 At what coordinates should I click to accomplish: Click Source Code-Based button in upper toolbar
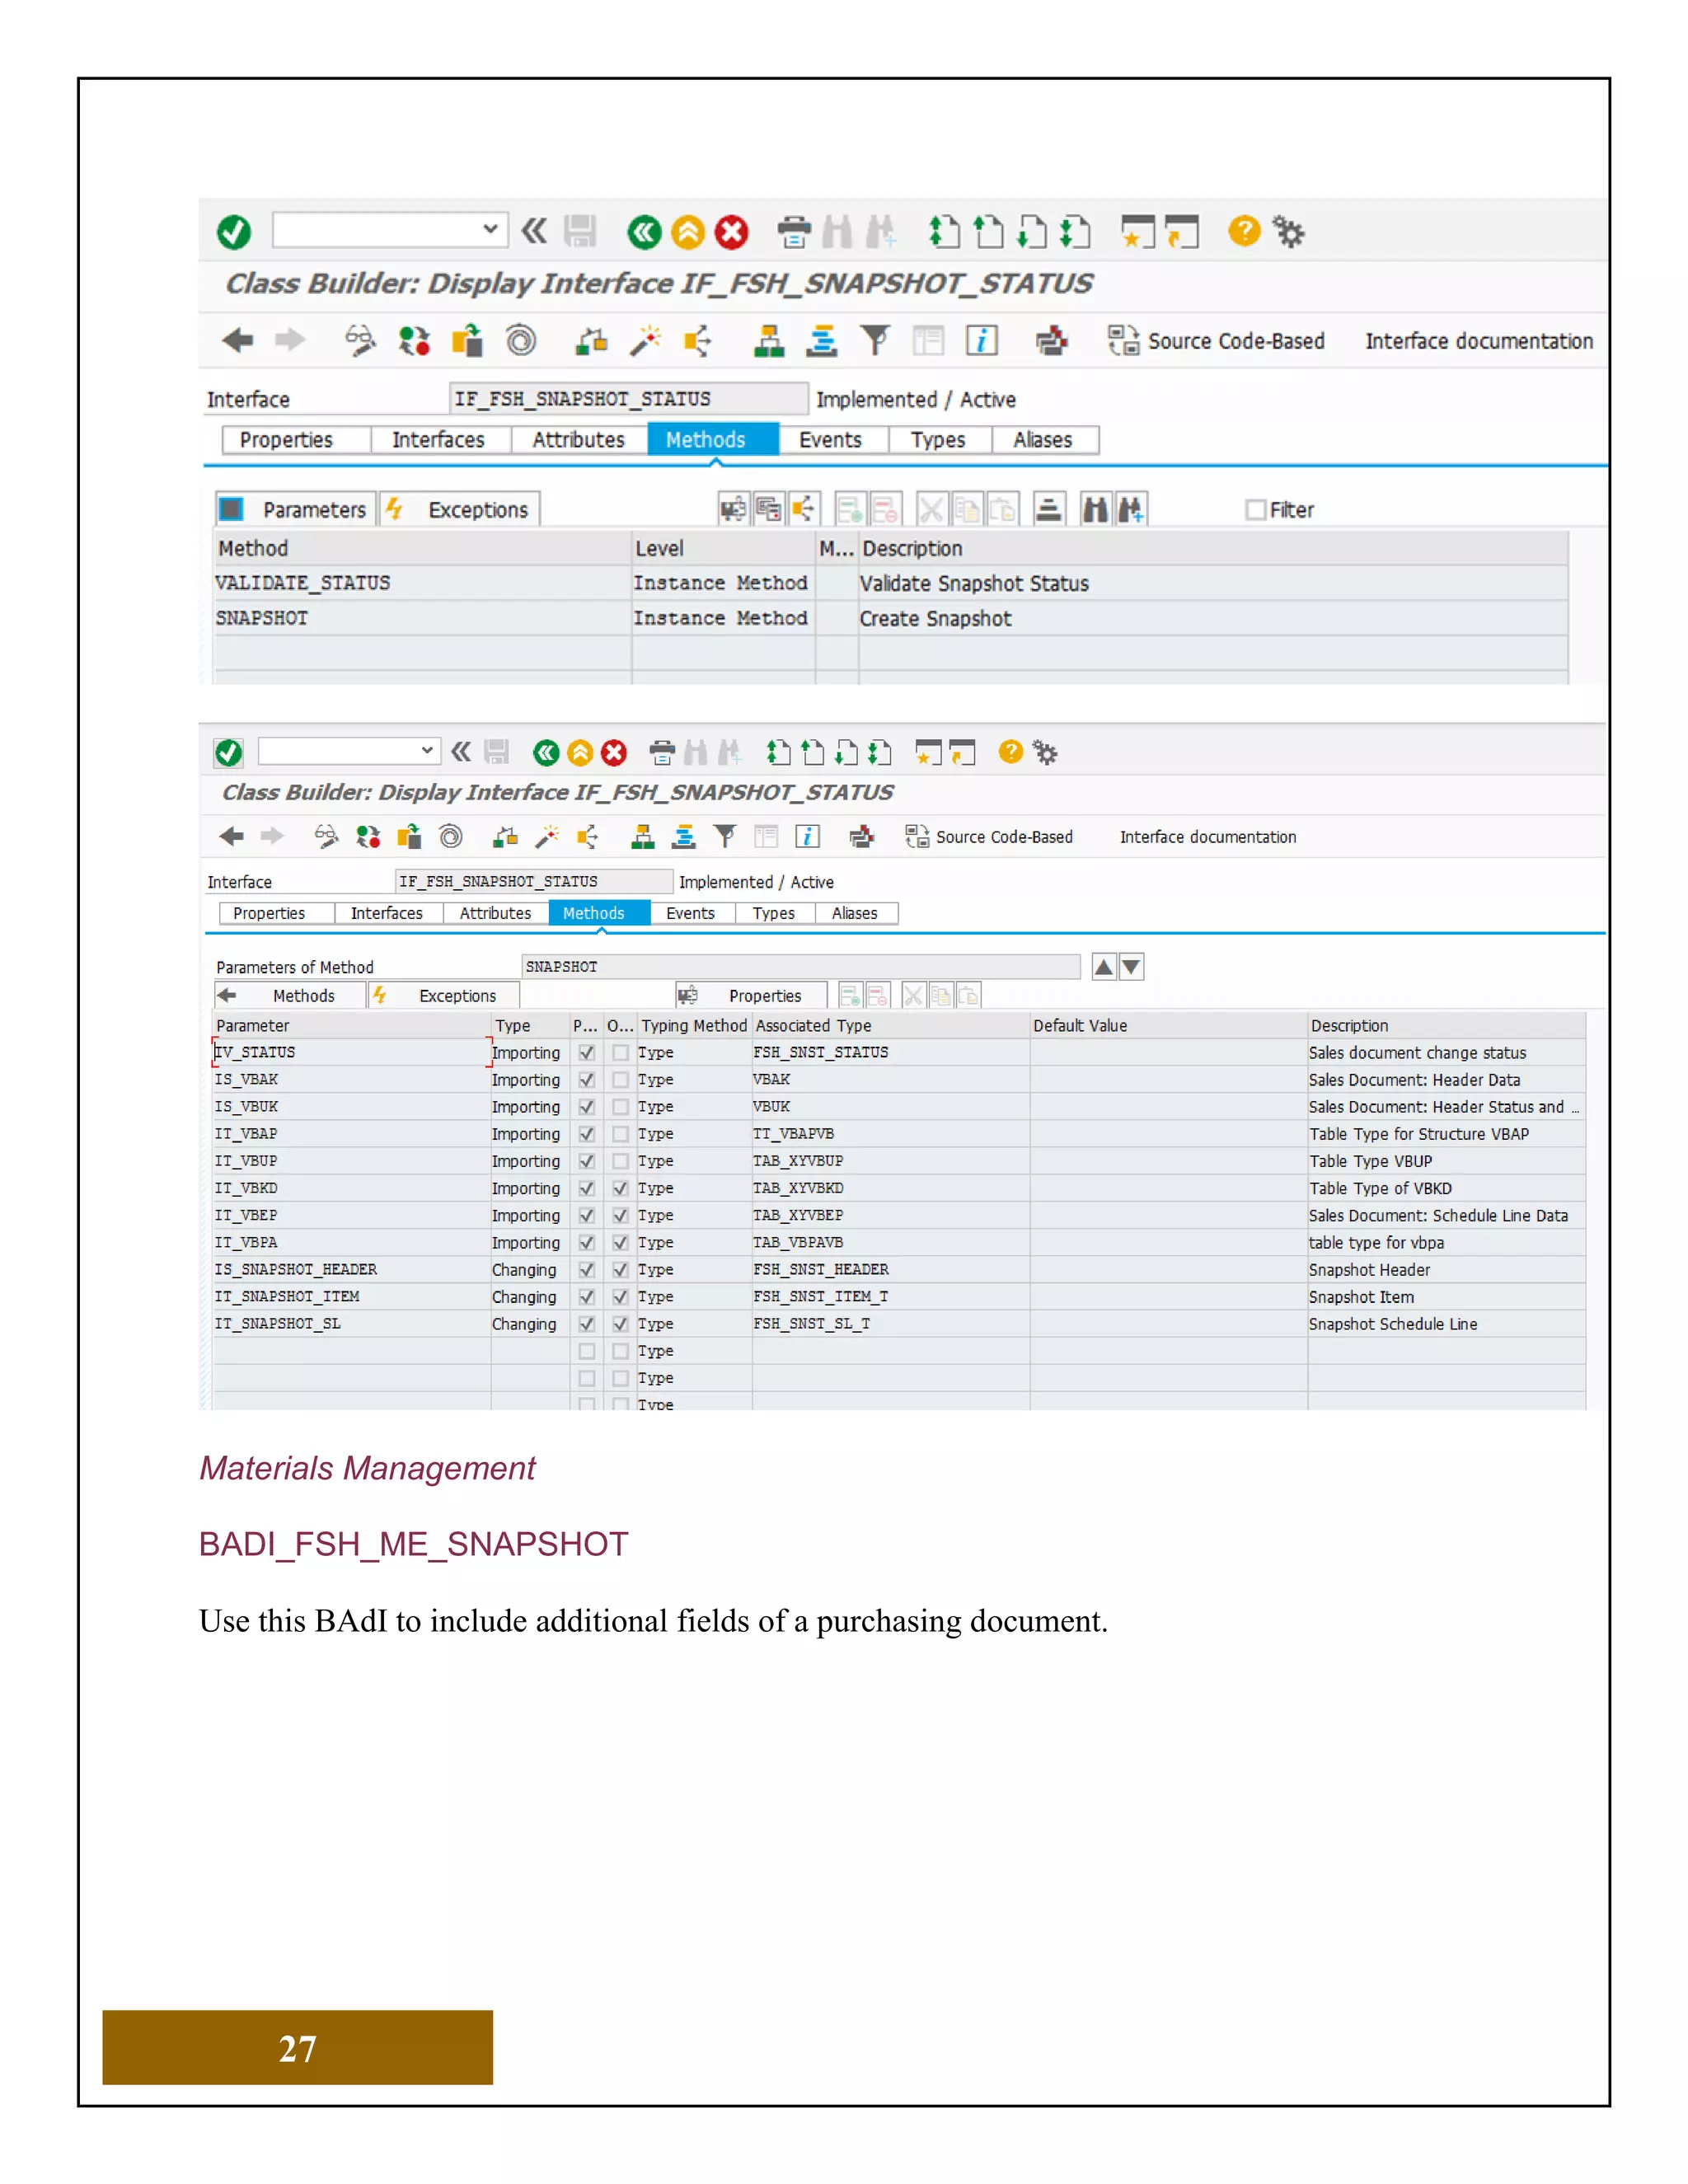(1216, 341)
